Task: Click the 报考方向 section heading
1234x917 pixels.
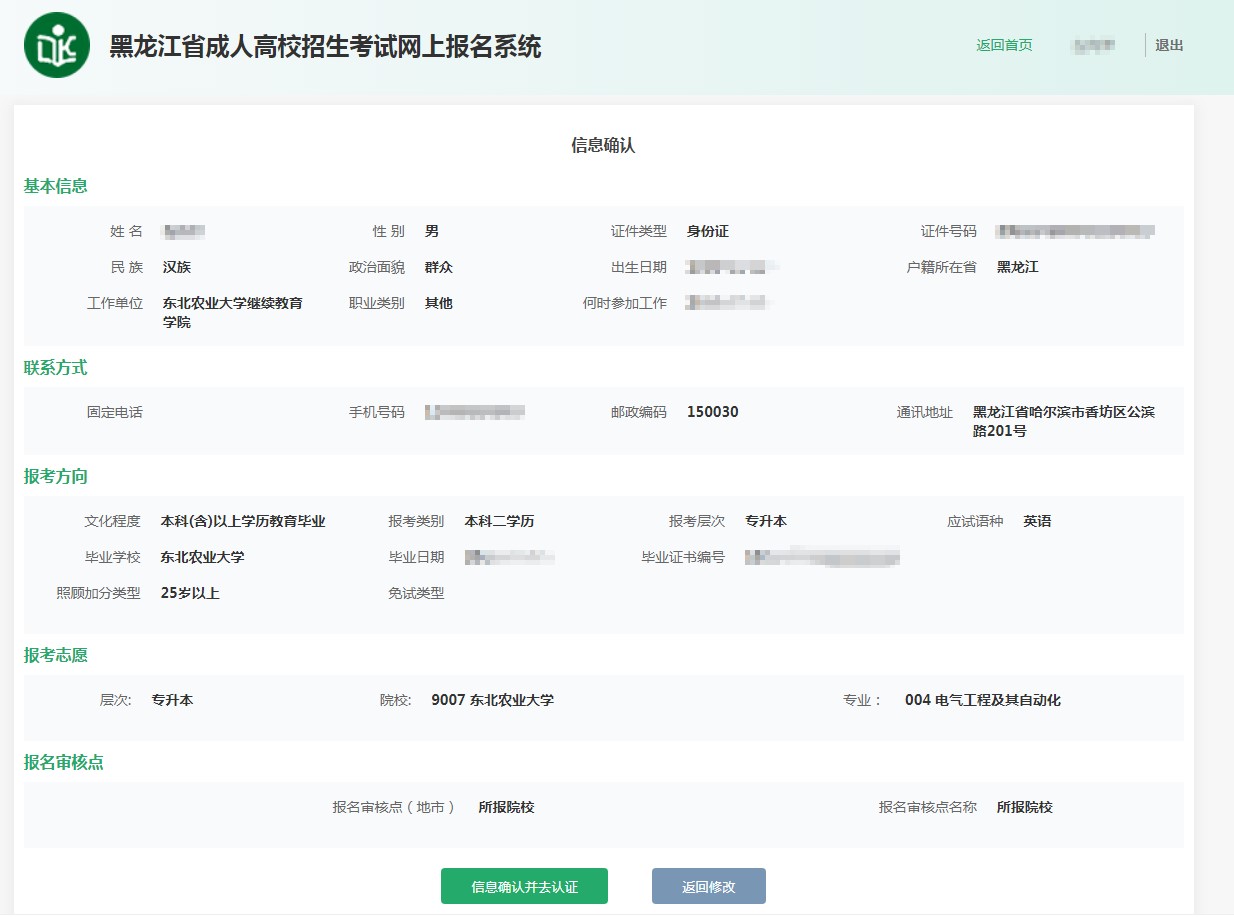Action: [56, 477]
